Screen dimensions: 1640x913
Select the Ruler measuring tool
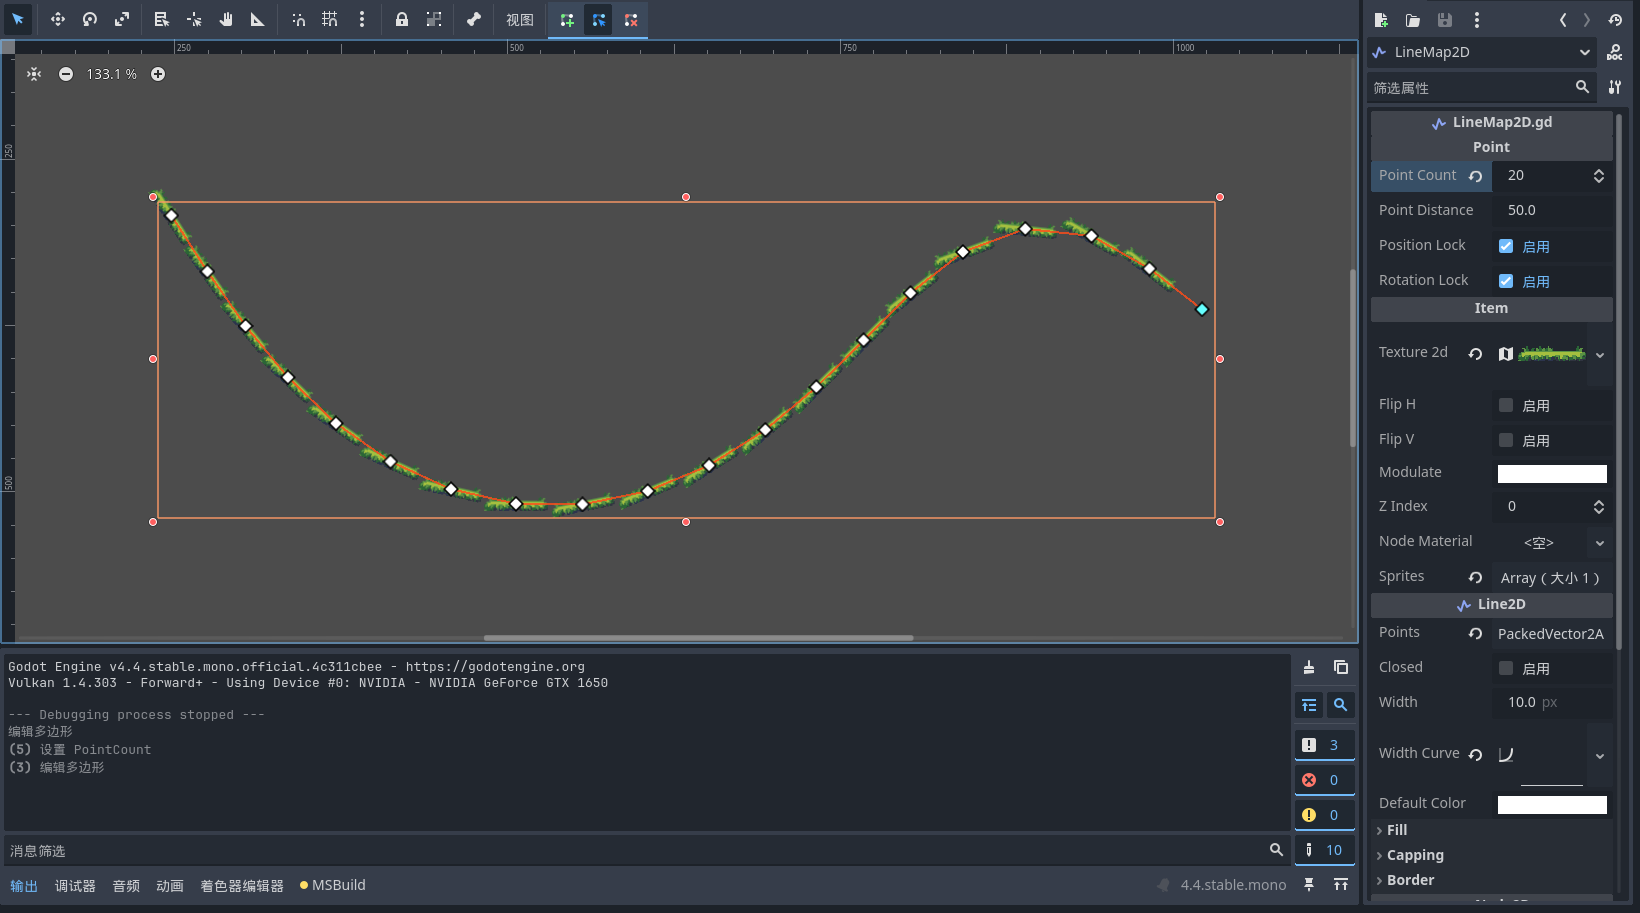point(258,19)
